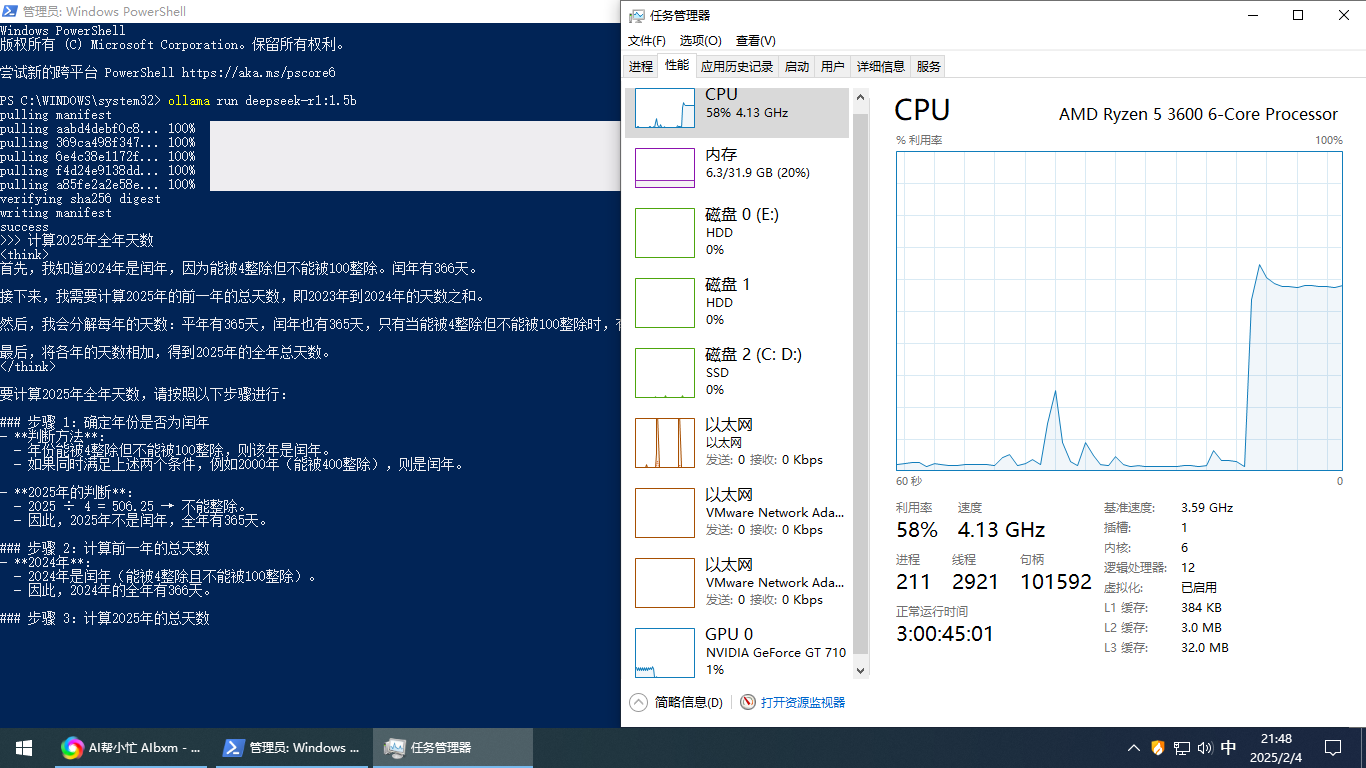Select GPU 0 NVIDIA GeForce GT 710
The width and height of the screenshot is (1366, 768).
point(737,652)
